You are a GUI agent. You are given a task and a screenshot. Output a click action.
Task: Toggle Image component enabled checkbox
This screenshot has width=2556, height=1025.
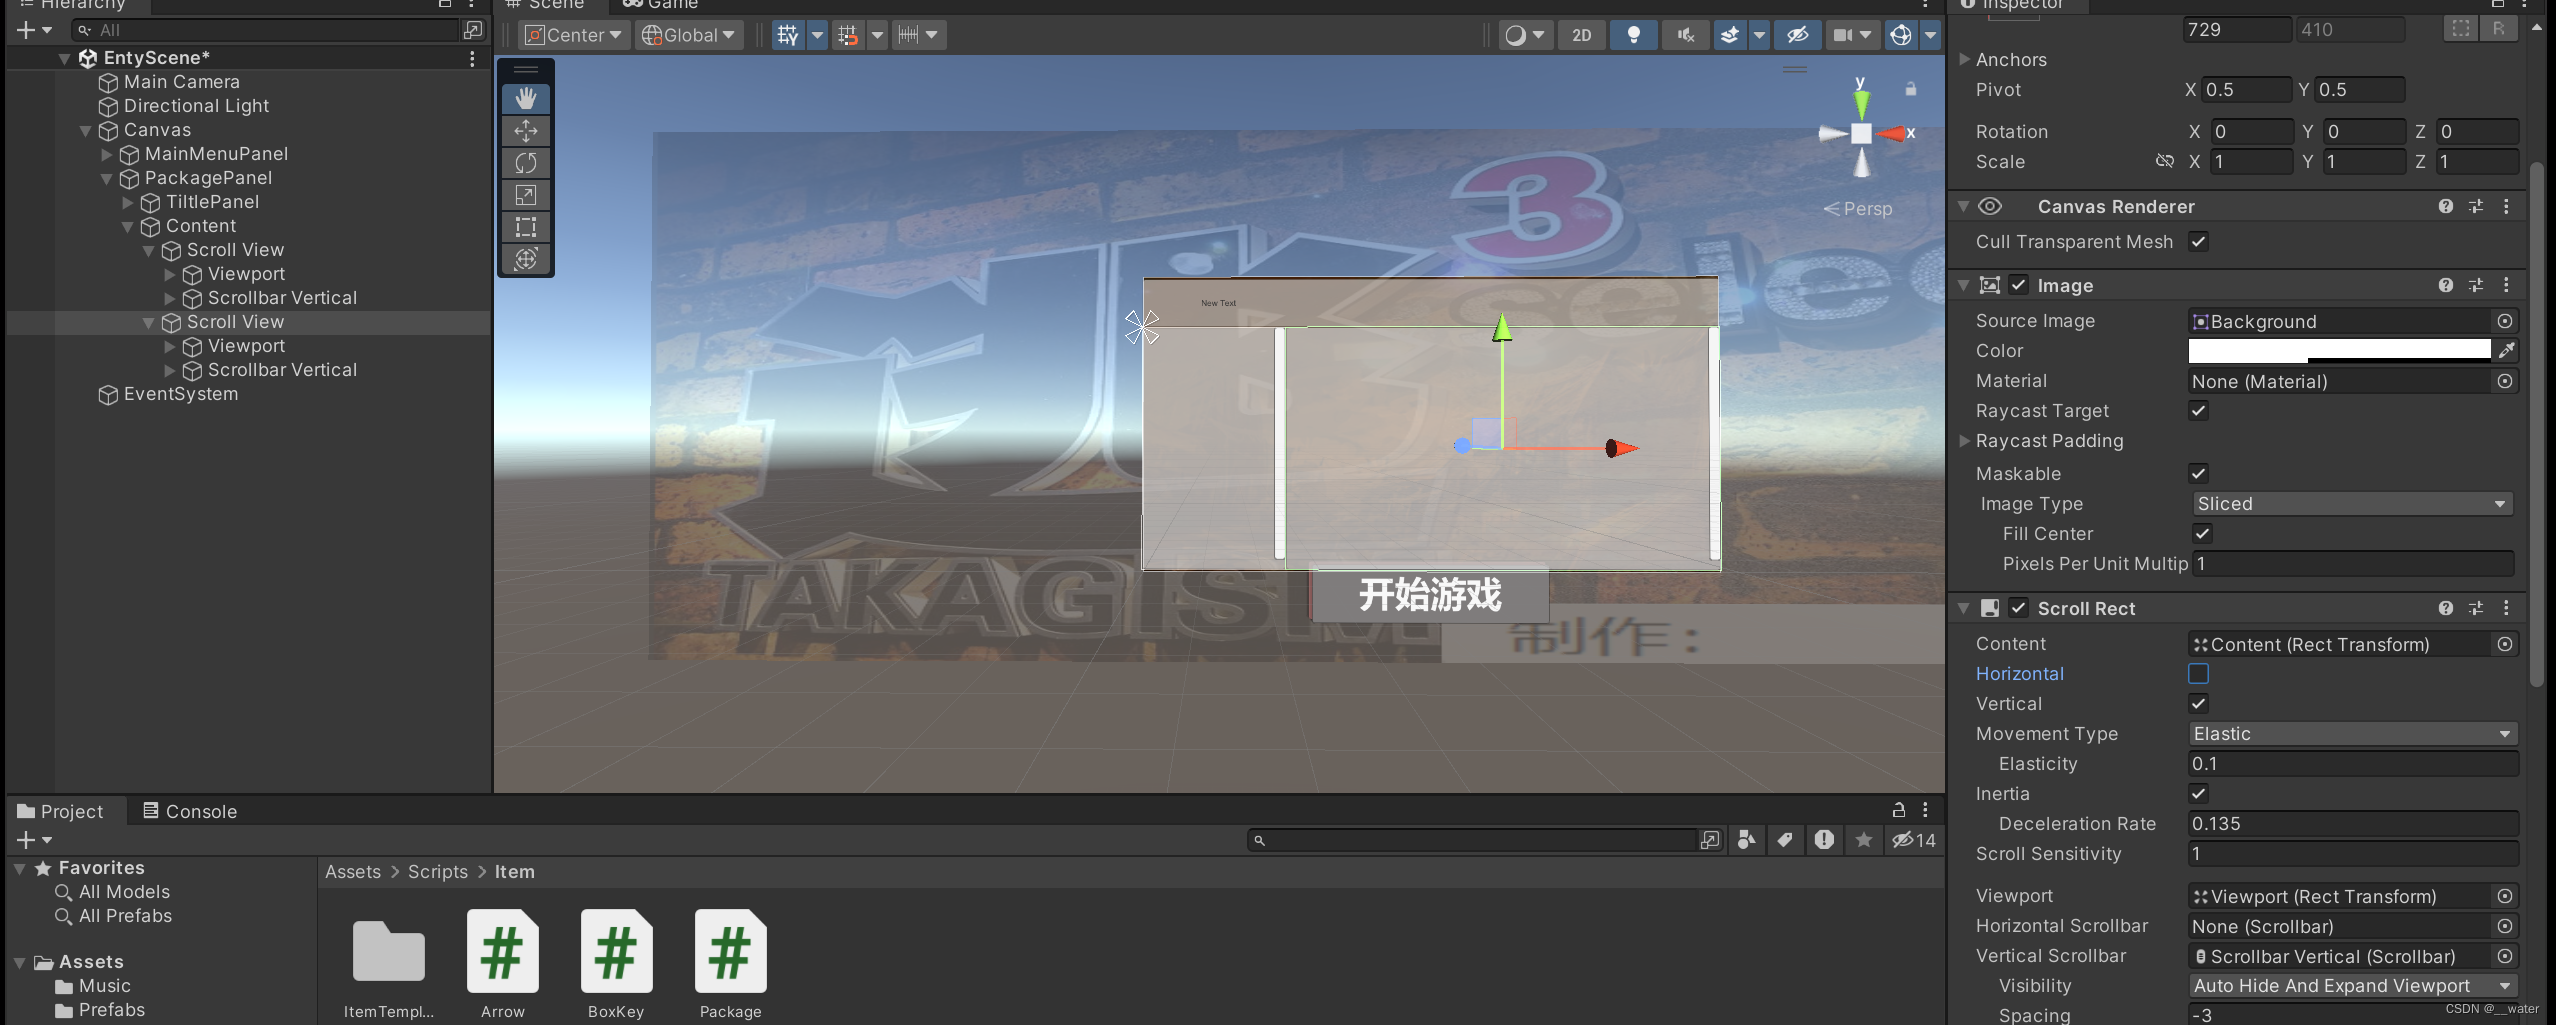[2019, 285]
